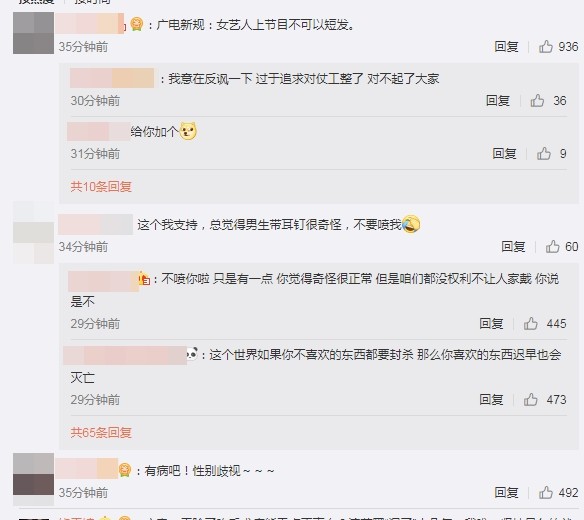Reply to the 这个我支持 comment
This screenshot has height=520, width=584.
click(513, 247)
